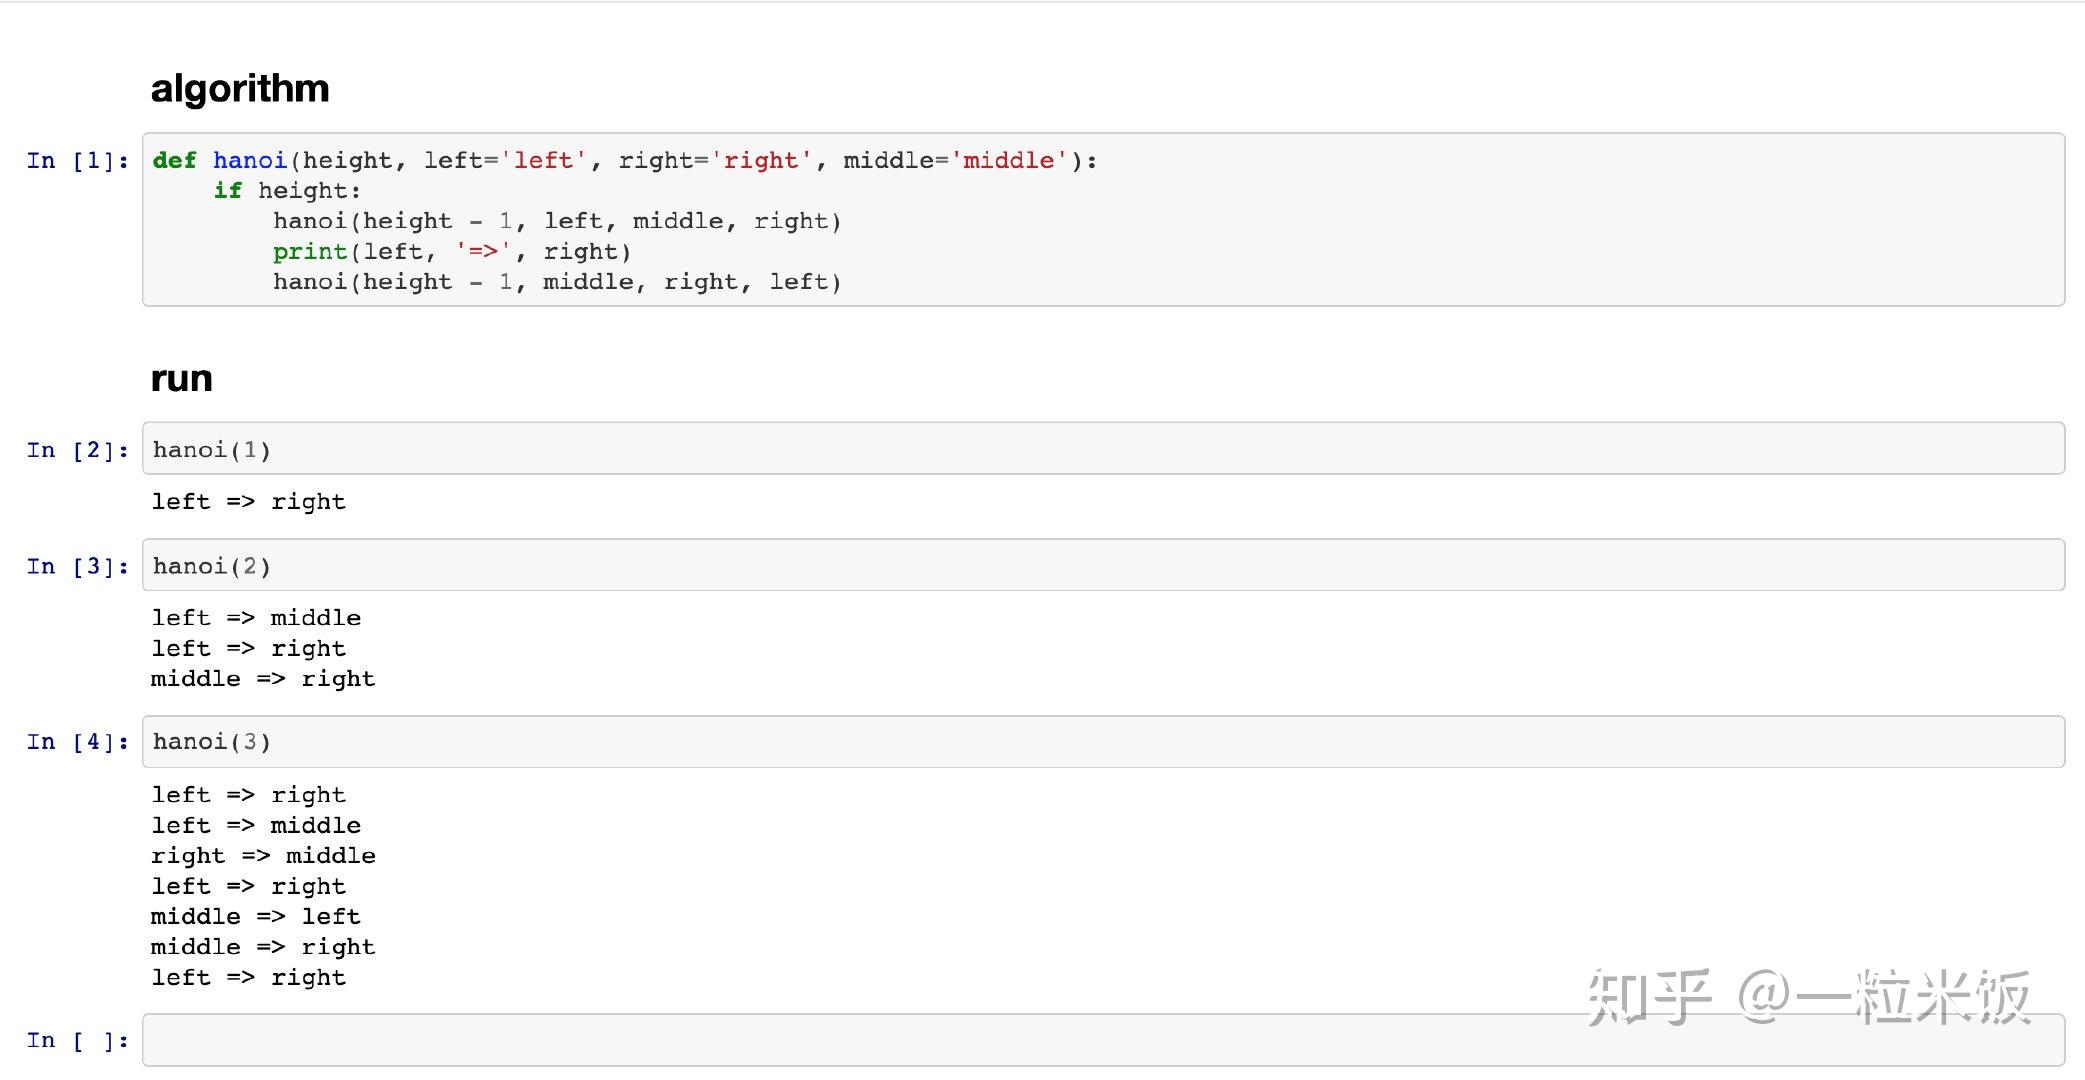Click the 'if height:' line
This screenshot has width=2085, height=1080.
287,191
